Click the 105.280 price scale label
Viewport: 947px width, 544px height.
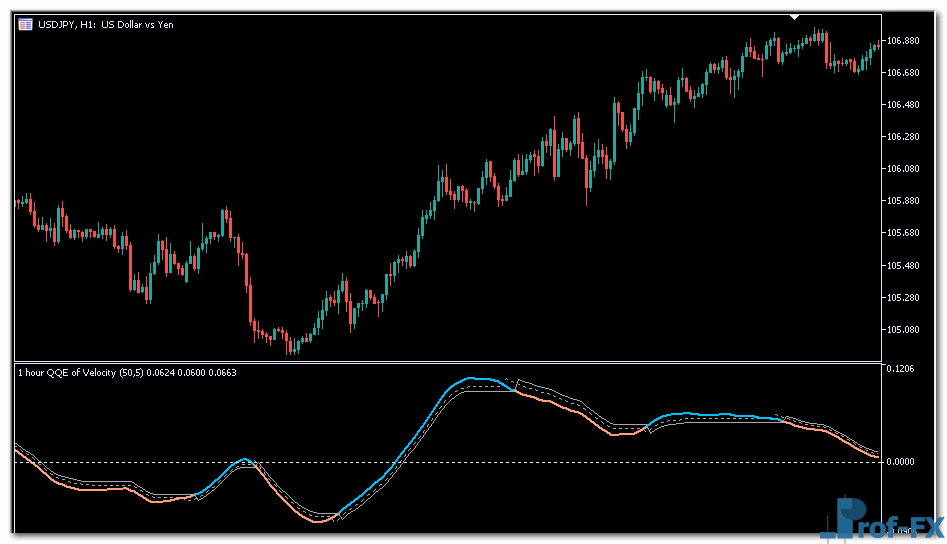903,297
